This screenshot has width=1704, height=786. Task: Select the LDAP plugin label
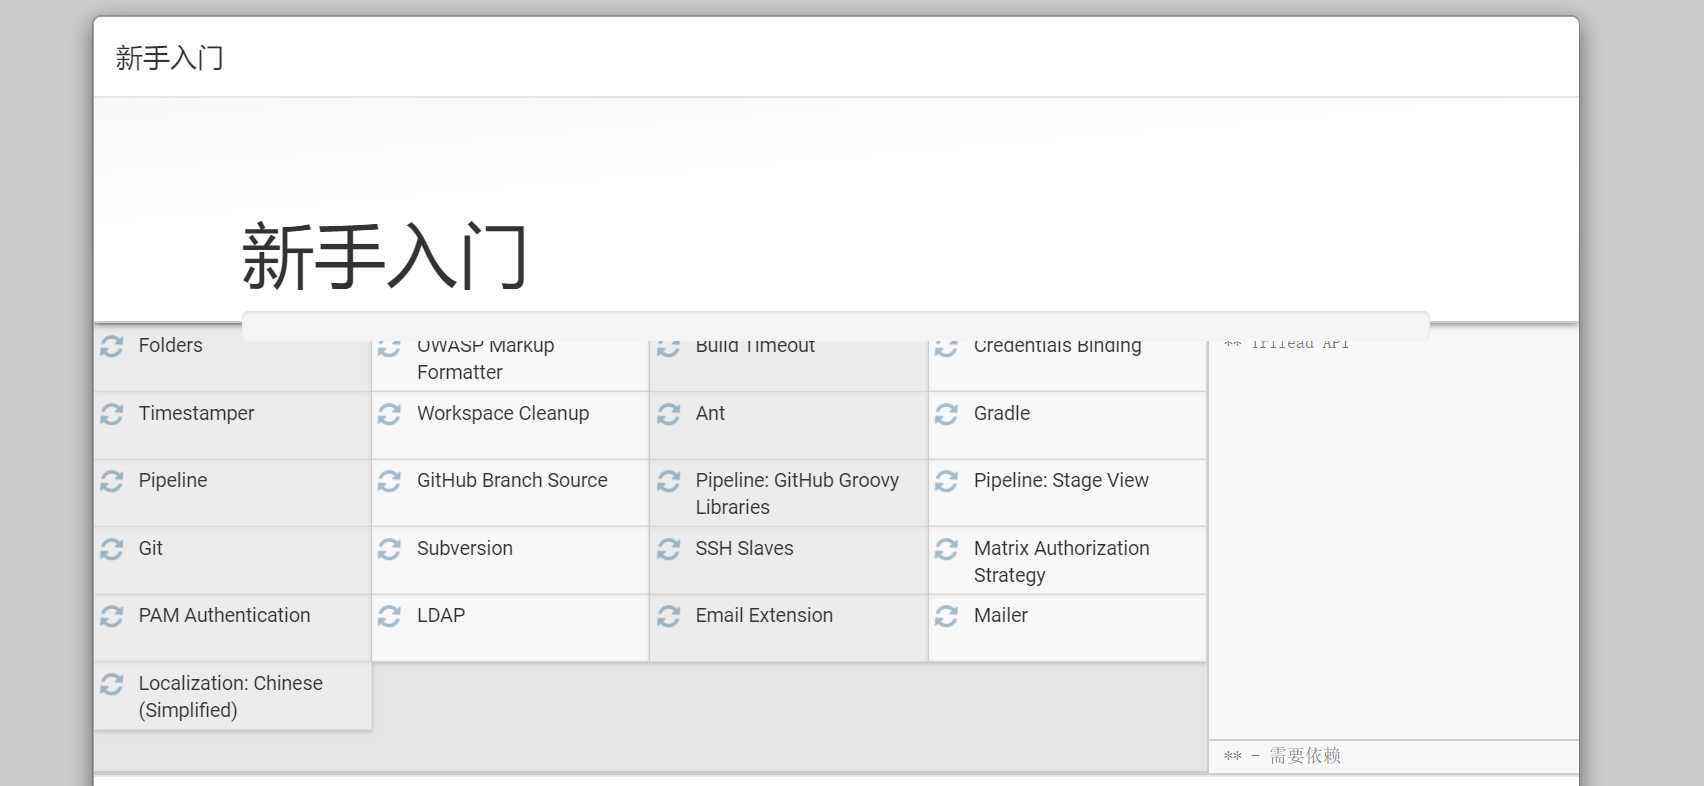441,615
